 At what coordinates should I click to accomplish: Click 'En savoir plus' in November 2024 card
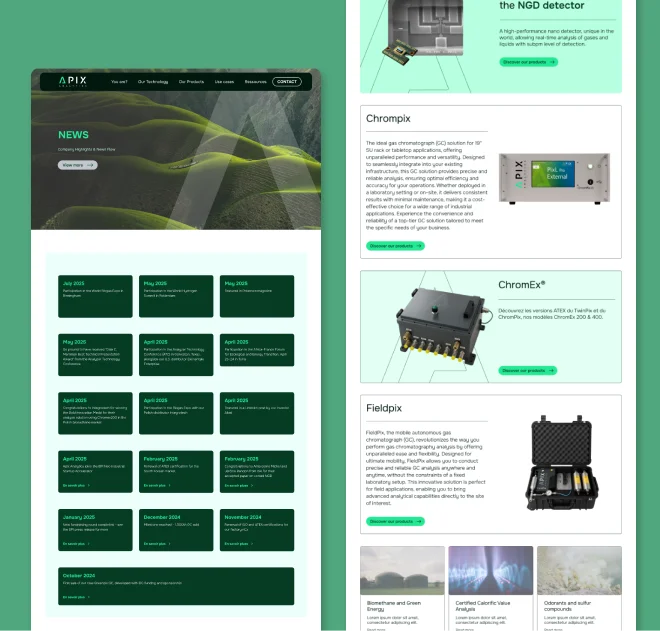(x=238, y=544)
